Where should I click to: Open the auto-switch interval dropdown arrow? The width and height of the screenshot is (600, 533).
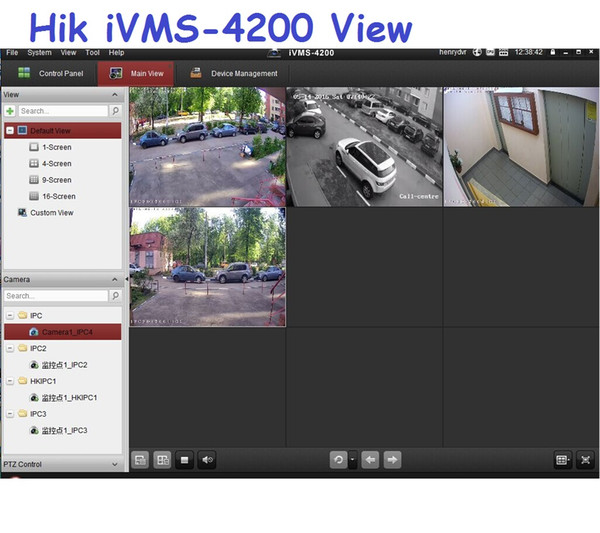(352, 460)
